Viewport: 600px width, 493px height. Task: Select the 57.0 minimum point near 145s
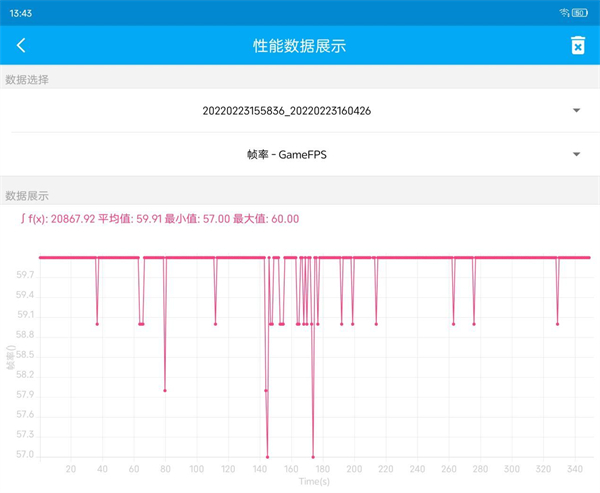click(267, 457)
